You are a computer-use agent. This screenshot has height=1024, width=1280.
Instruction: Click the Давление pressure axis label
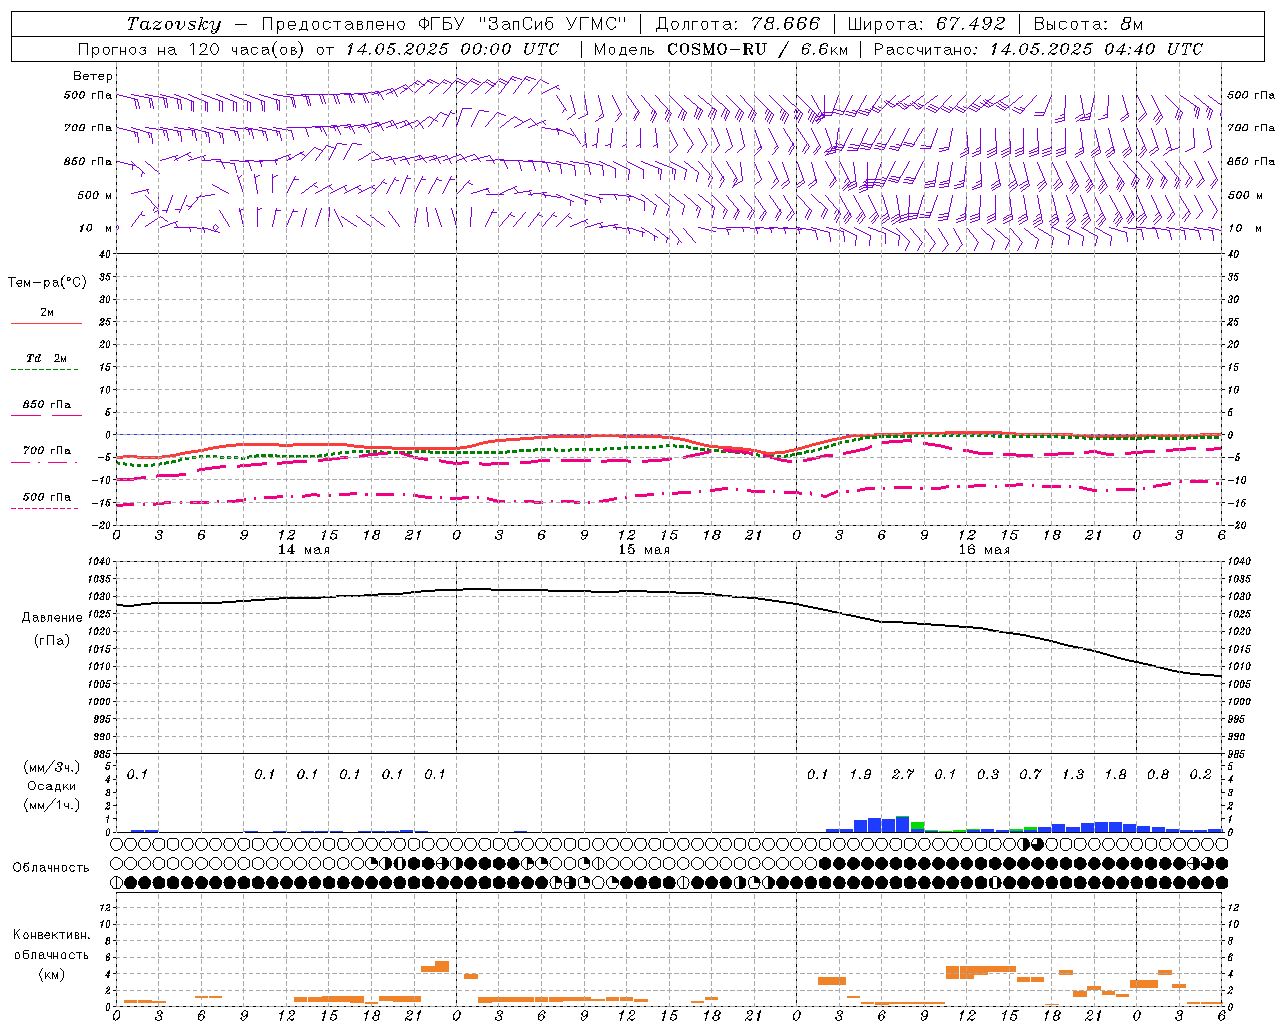pos(52,618)
